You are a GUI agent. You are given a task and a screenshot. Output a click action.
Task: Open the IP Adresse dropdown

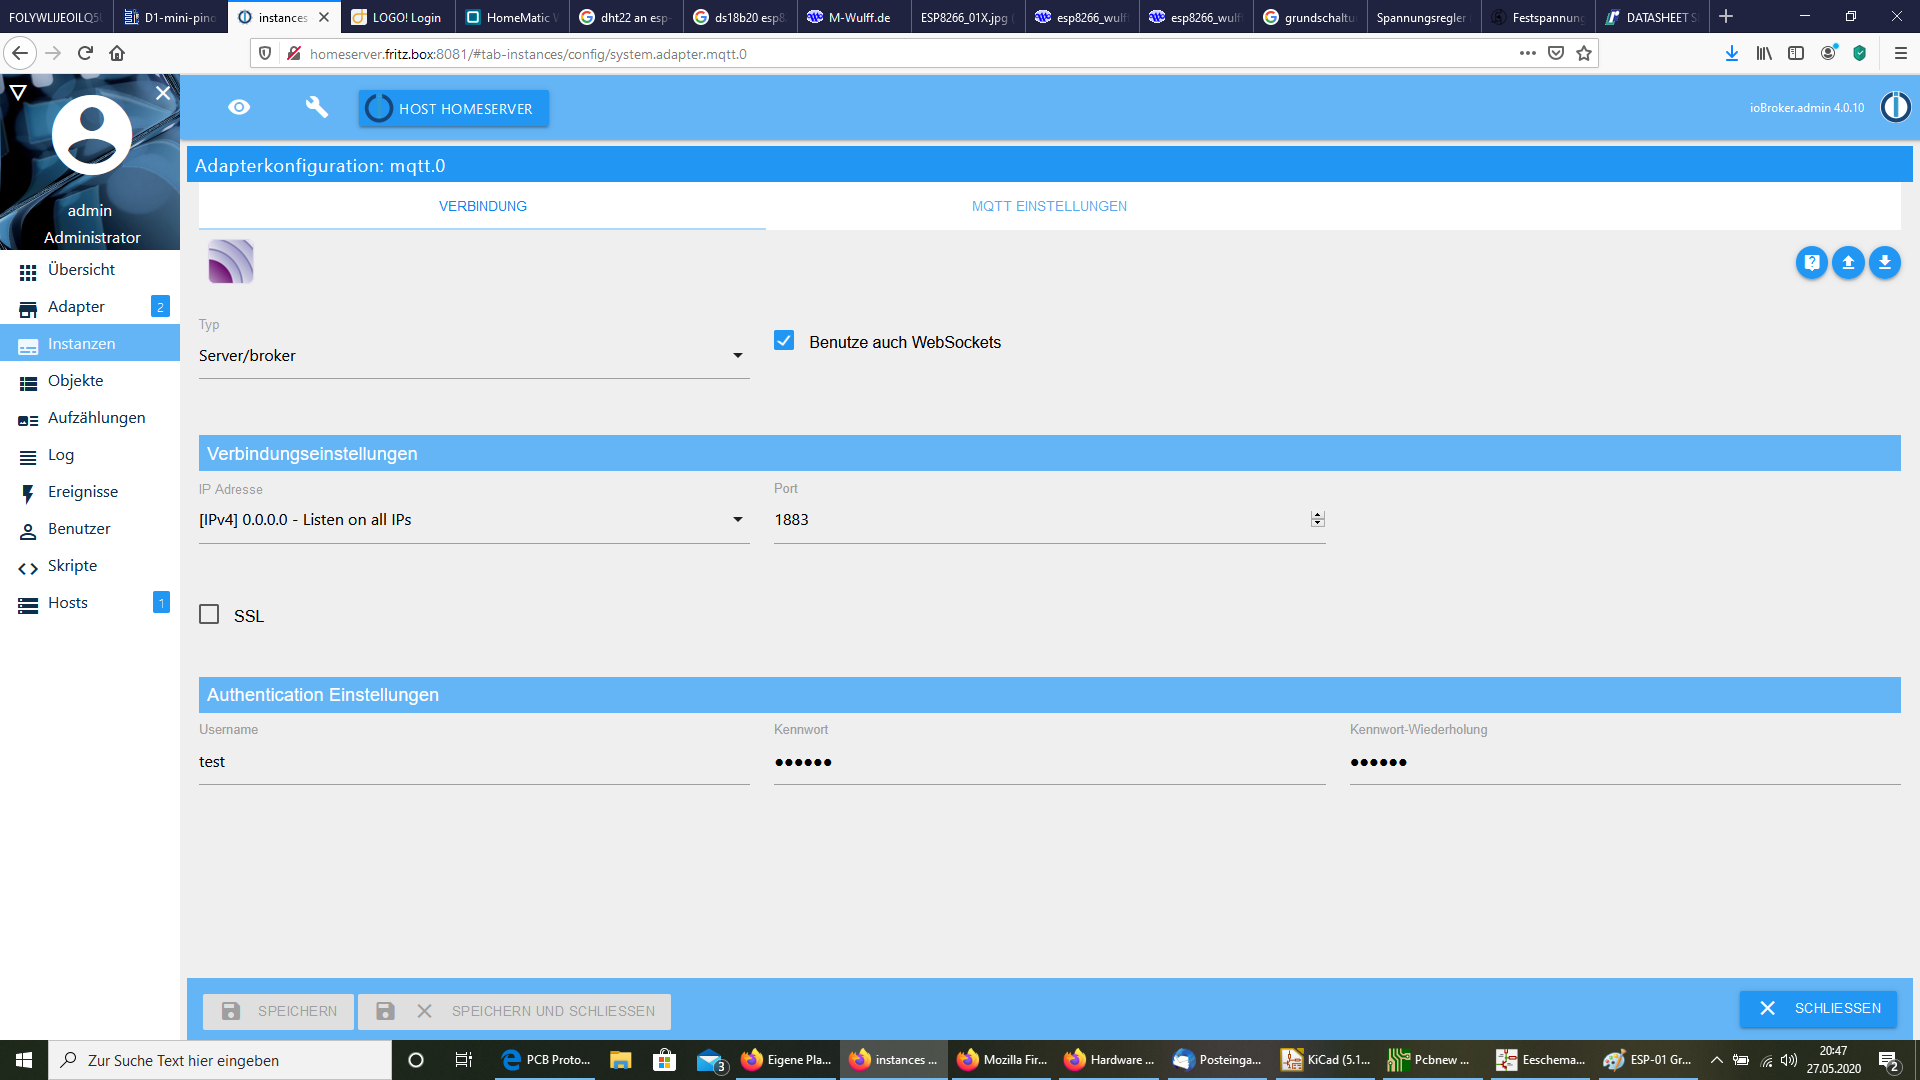pos(473,520)
